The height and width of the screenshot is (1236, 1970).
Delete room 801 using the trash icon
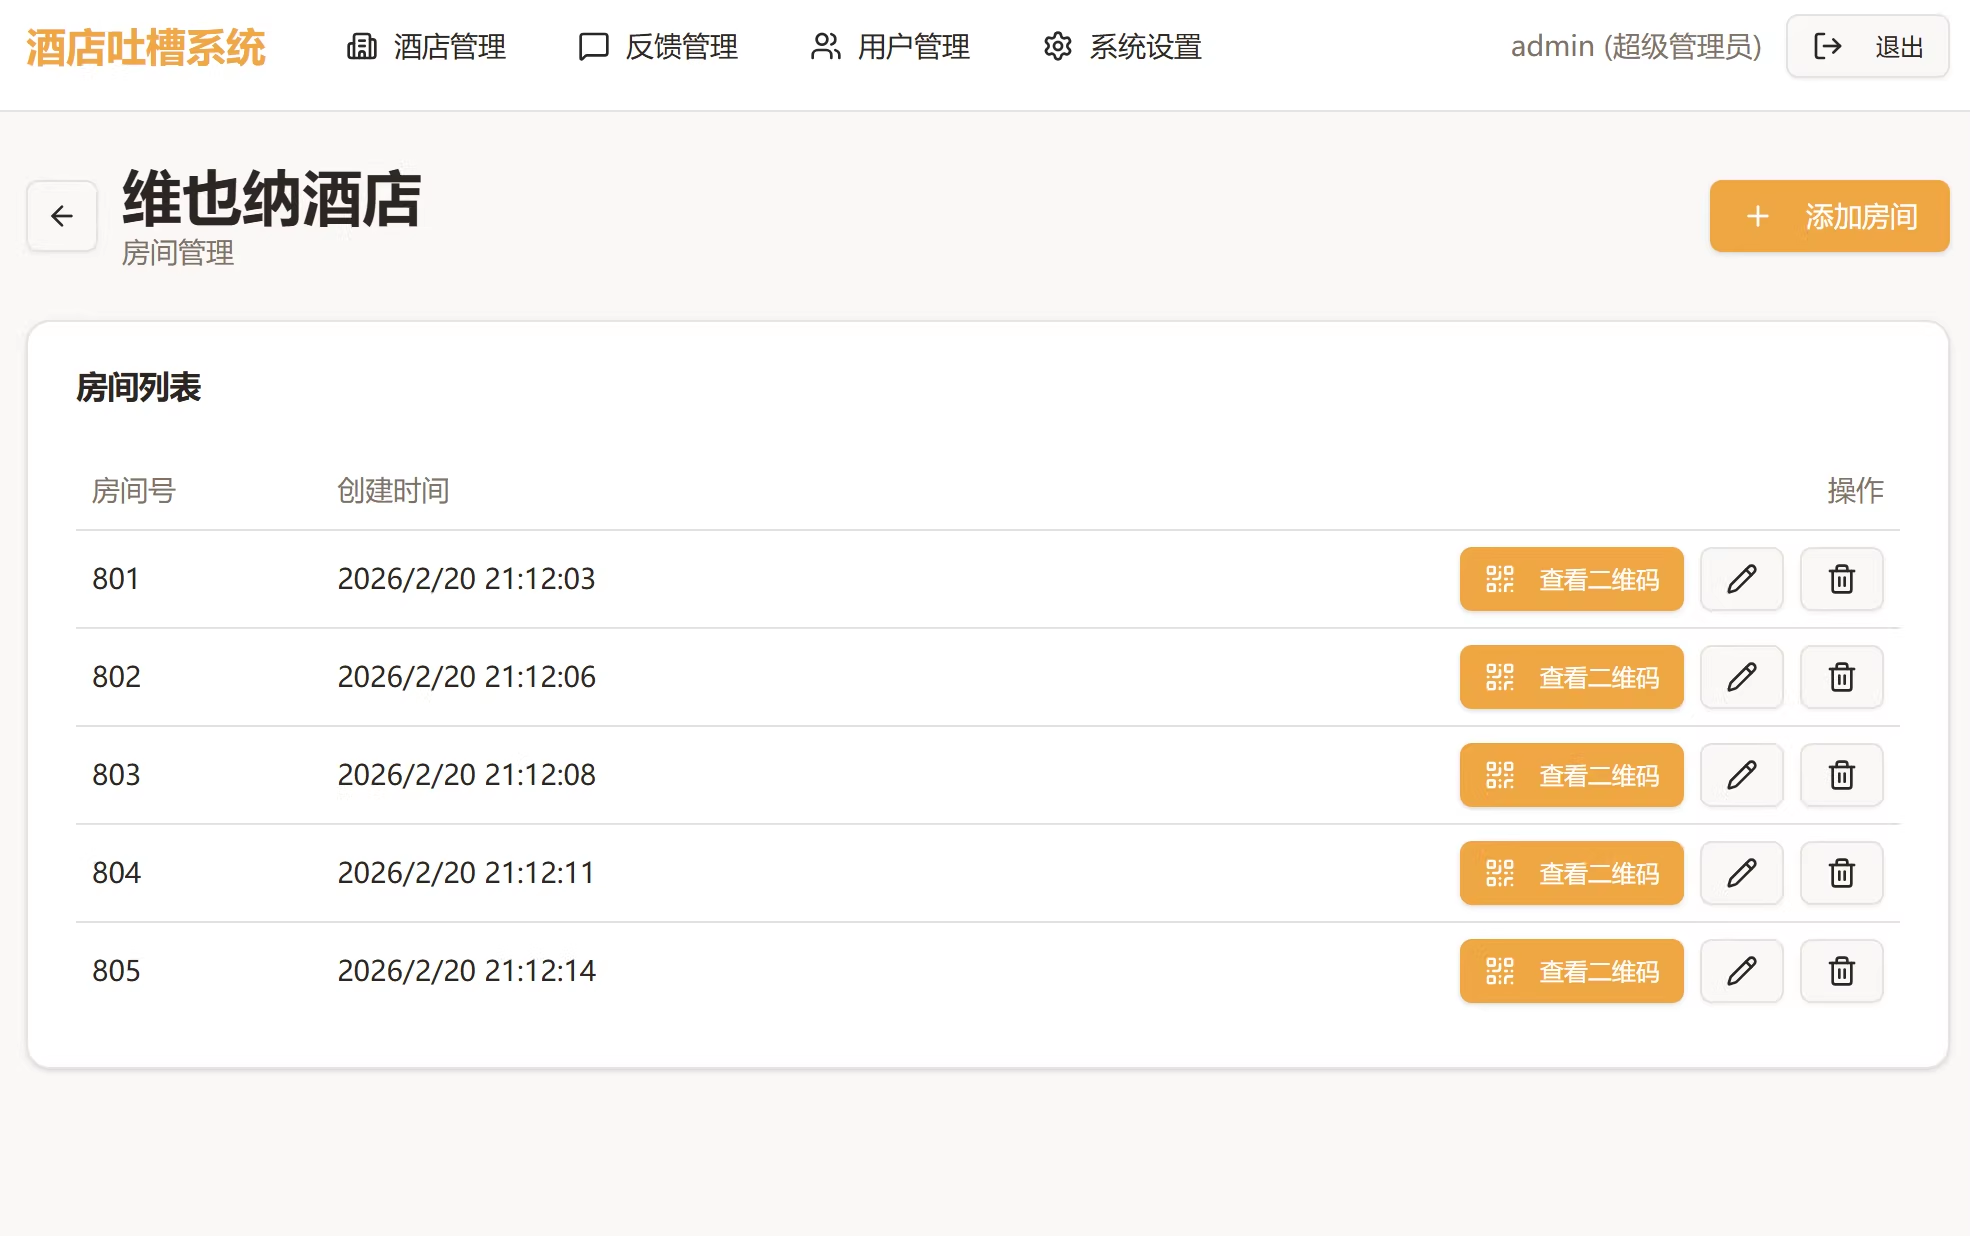1841,579
